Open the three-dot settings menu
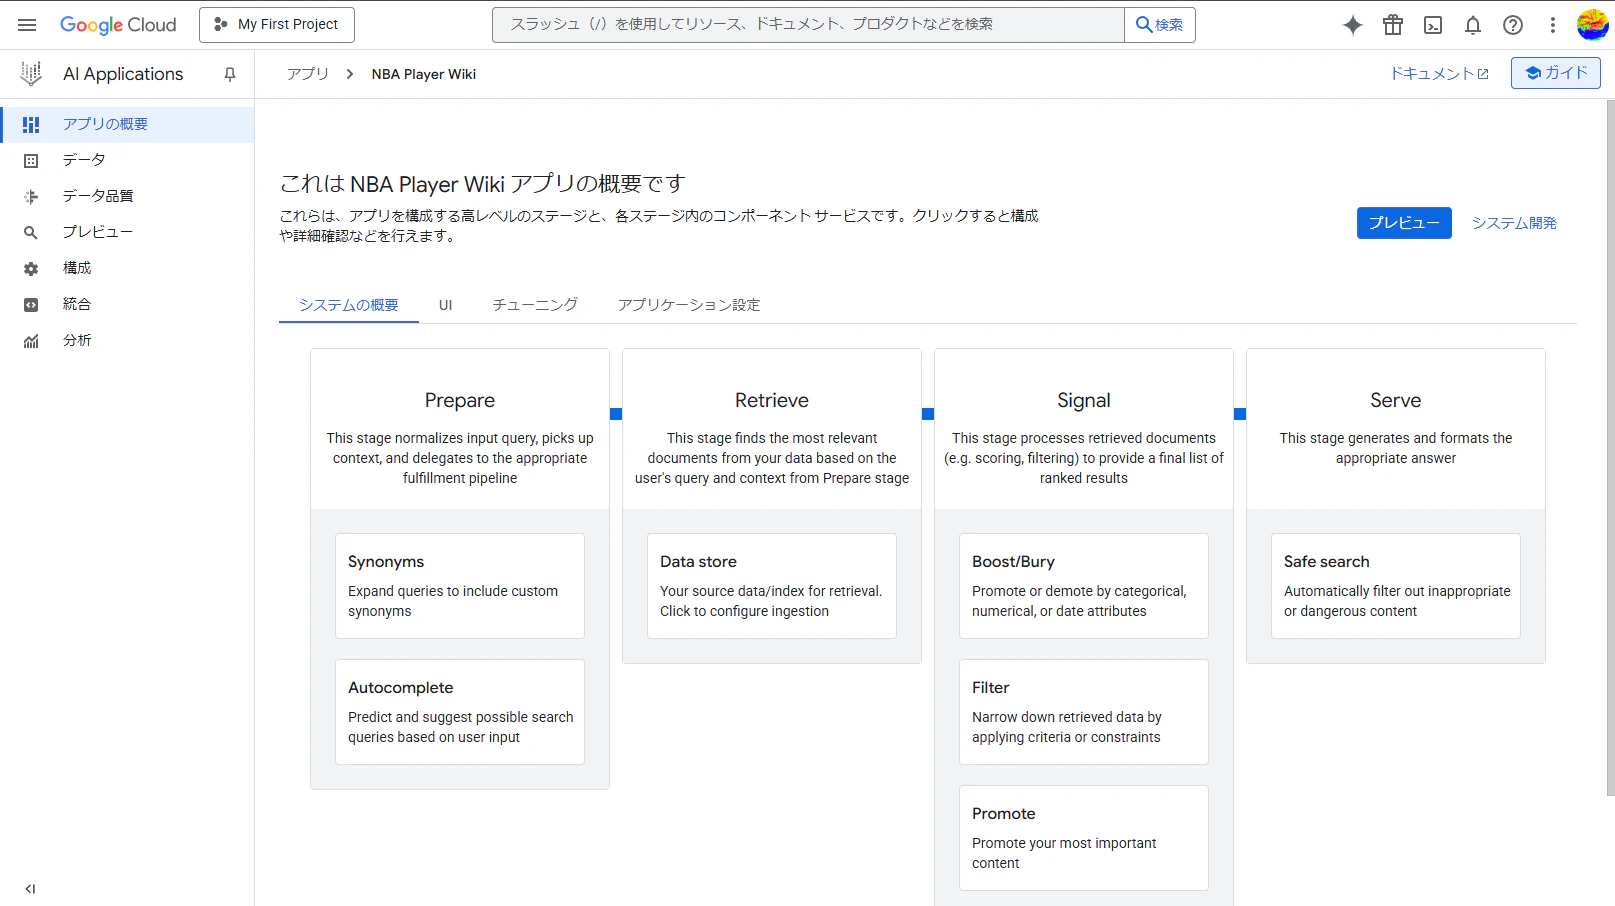 coord(1553,25)
